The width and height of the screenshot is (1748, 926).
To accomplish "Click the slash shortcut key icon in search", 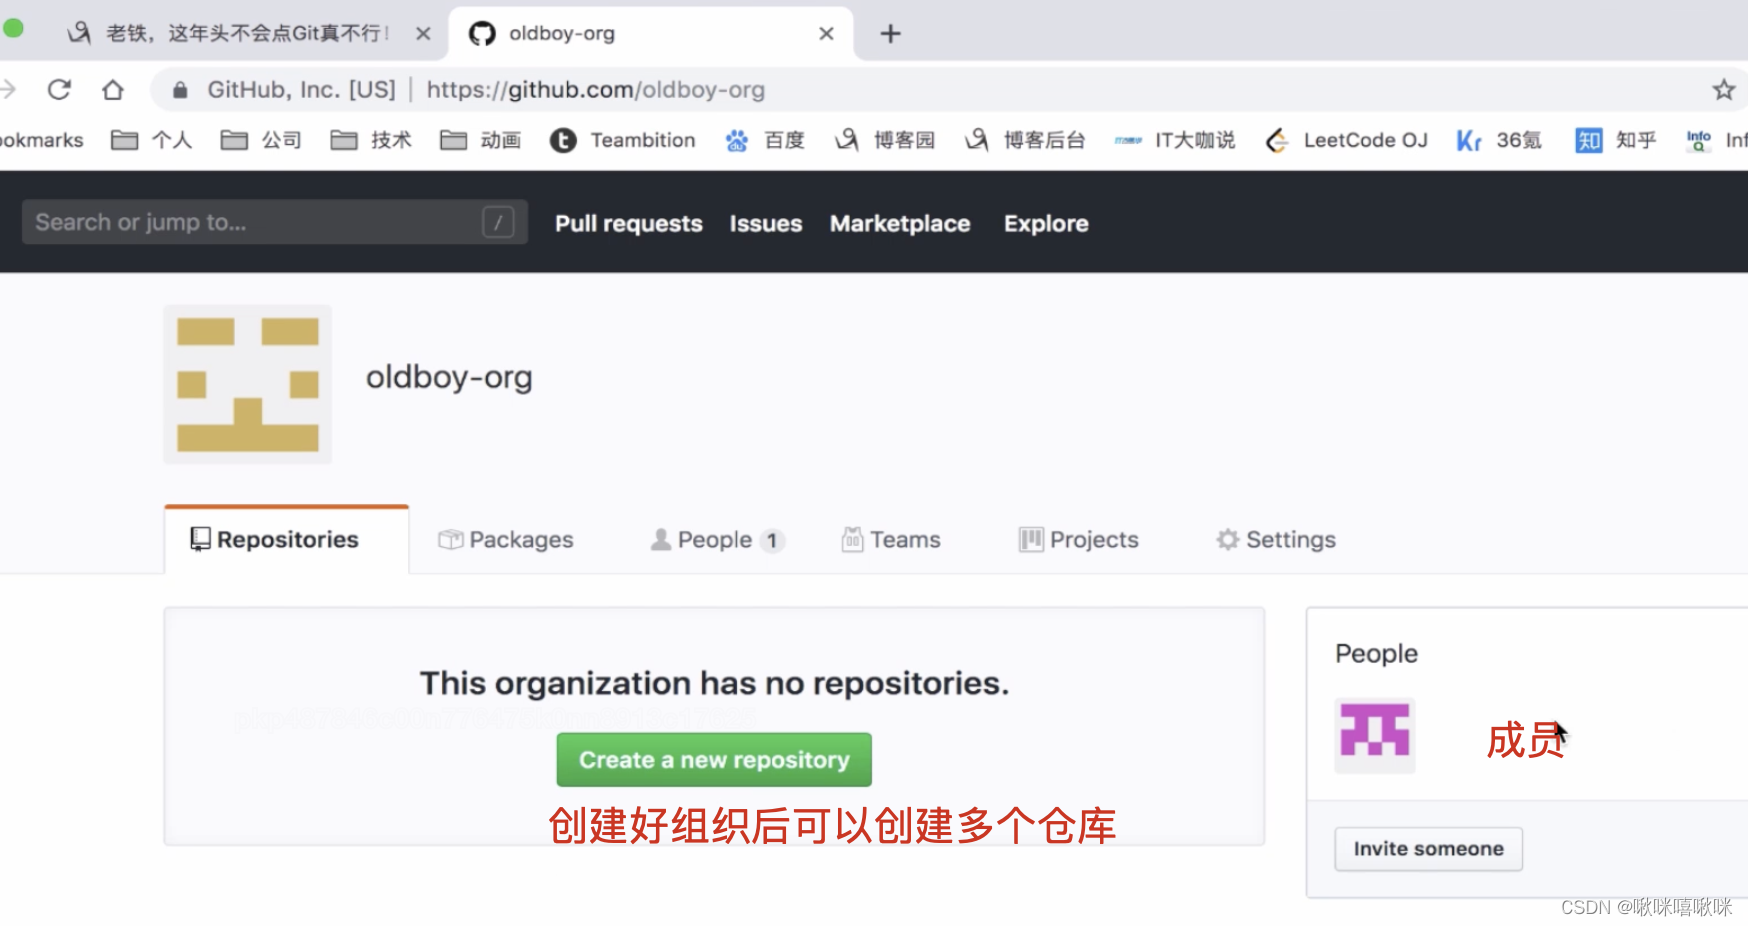I will click(x=498, y=222).
